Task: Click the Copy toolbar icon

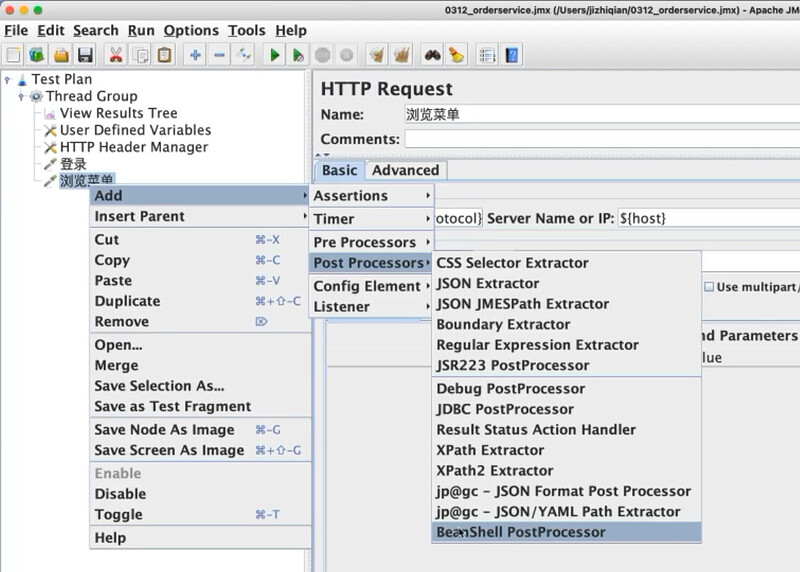Action: click(140, 55)
